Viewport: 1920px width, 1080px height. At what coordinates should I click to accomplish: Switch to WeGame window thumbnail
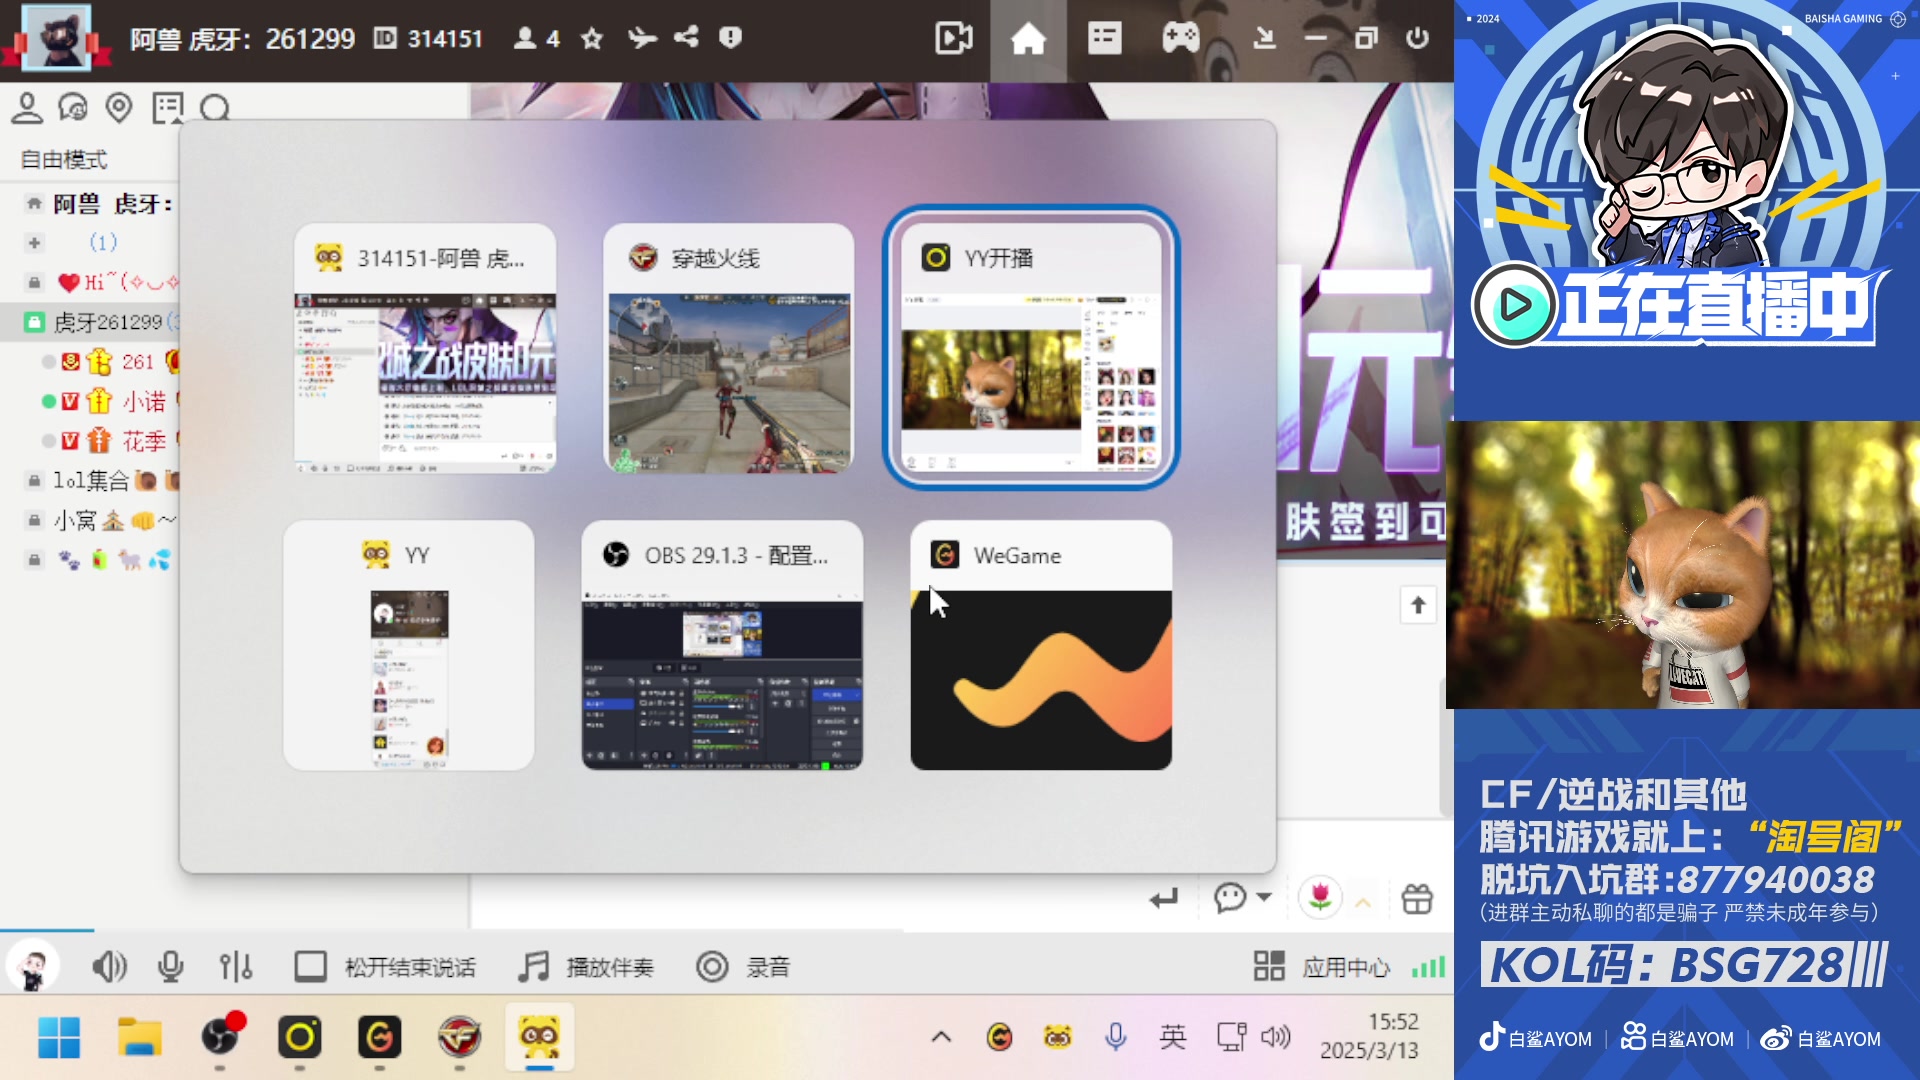coord(1041,645)
